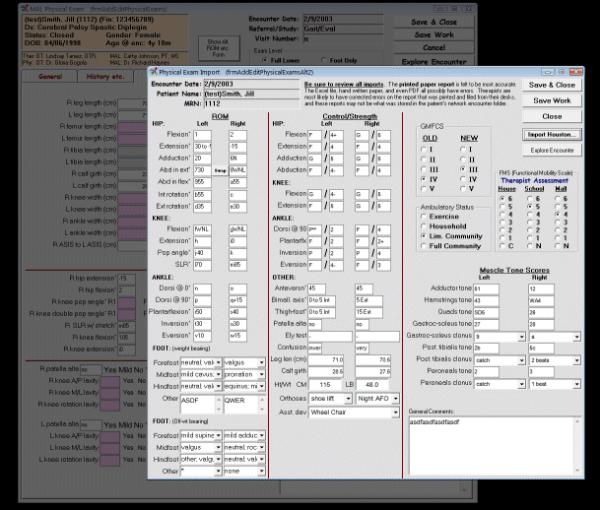Click the LB weight field showing 48.0

(372, 385)
